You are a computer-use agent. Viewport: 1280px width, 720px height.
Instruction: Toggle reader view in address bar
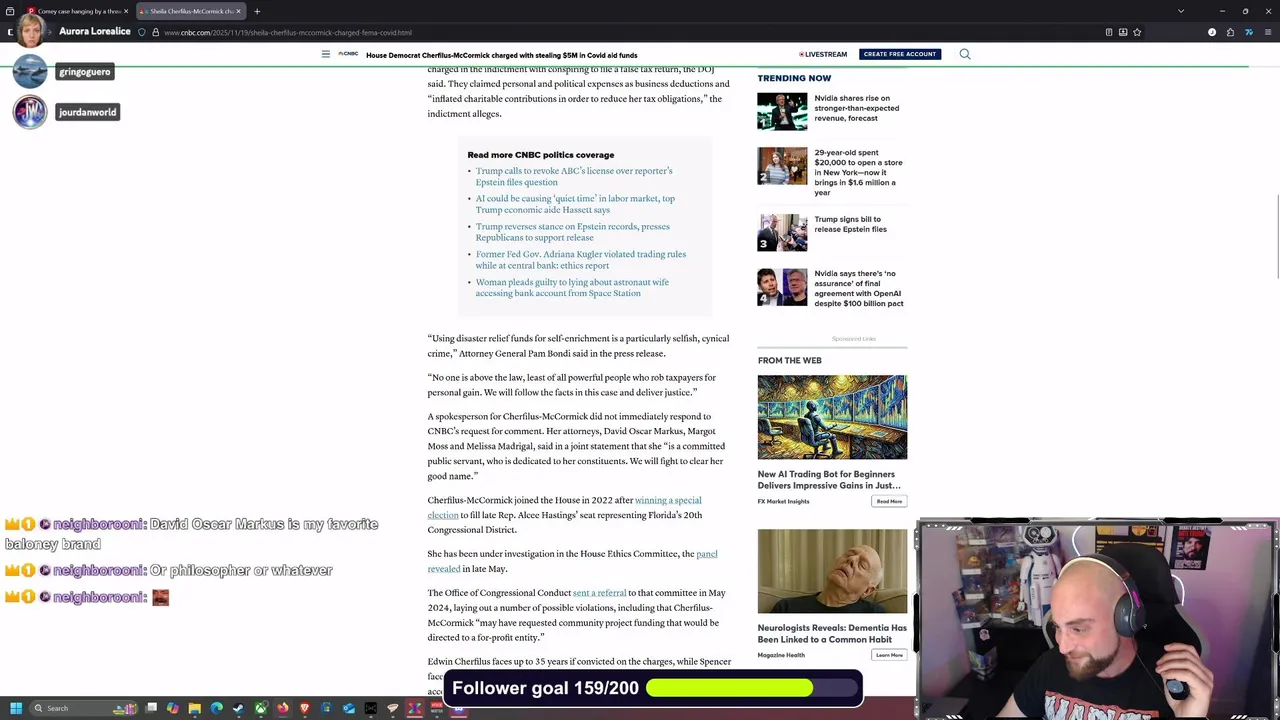(1109, 32)
